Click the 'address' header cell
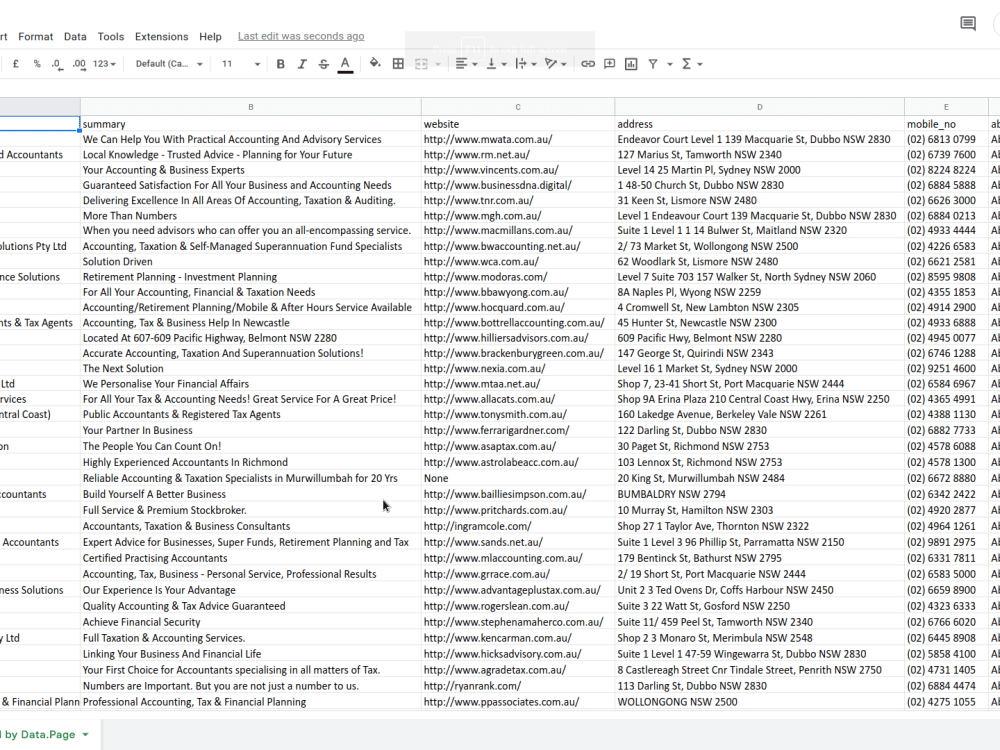Image resolution: width=1000 pixels, height=750 pixels. click(x=760, y=124)
